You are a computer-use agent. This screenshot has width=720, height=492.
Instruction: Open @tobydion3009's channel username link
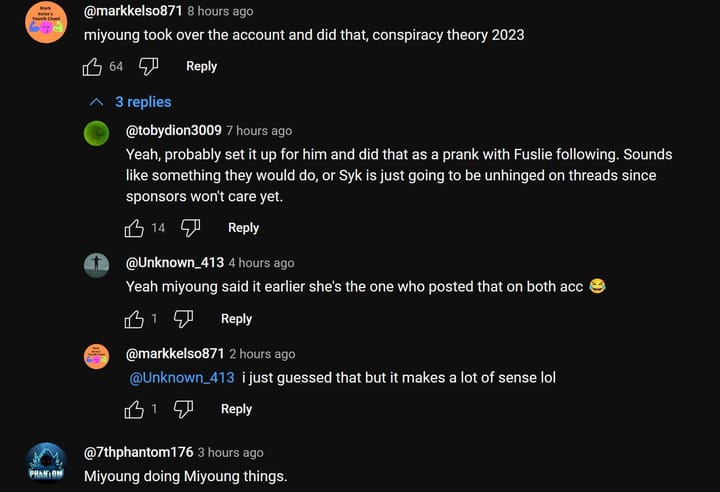[x=173, y=130]
